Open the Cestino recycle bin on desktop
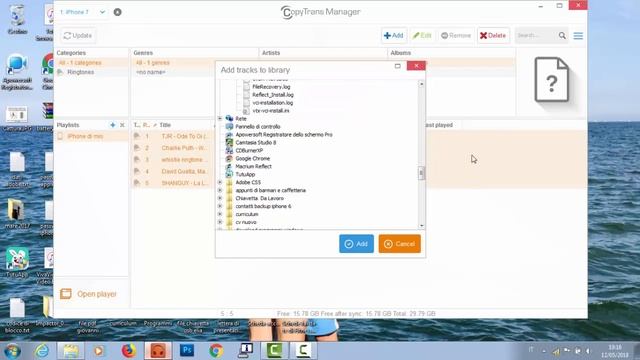The image size is (640, 360). (17, 19)
